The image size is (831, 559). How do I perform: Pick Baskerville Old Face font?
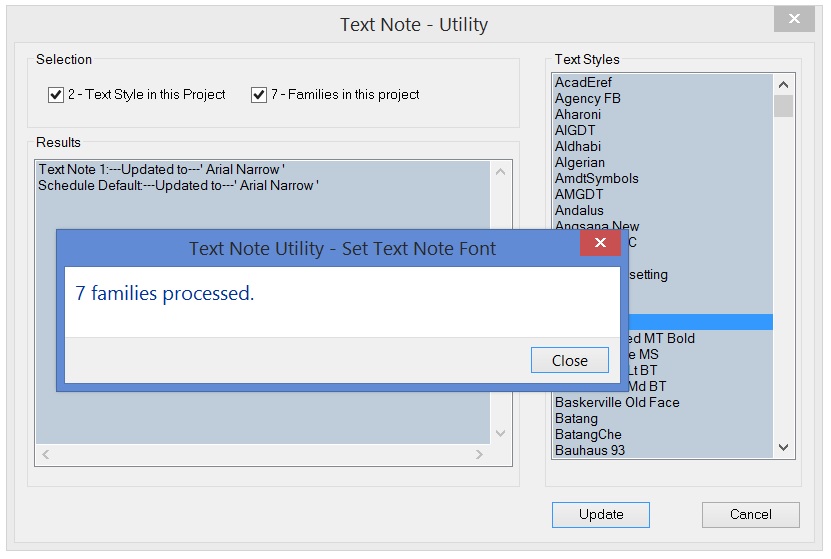click(617, 403)
